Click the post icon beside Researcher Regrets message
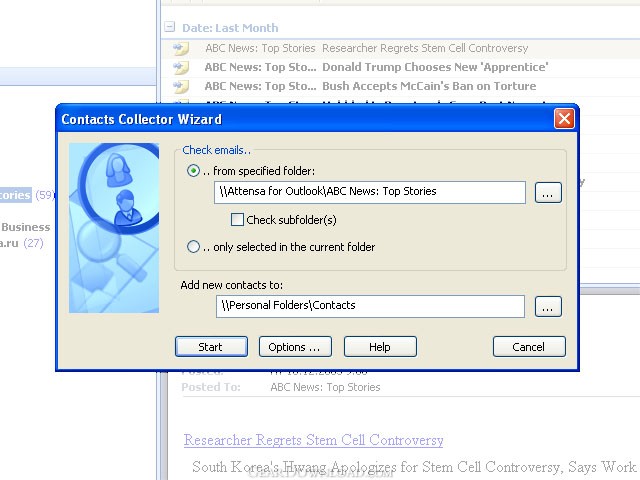 (x=180, y=48)
